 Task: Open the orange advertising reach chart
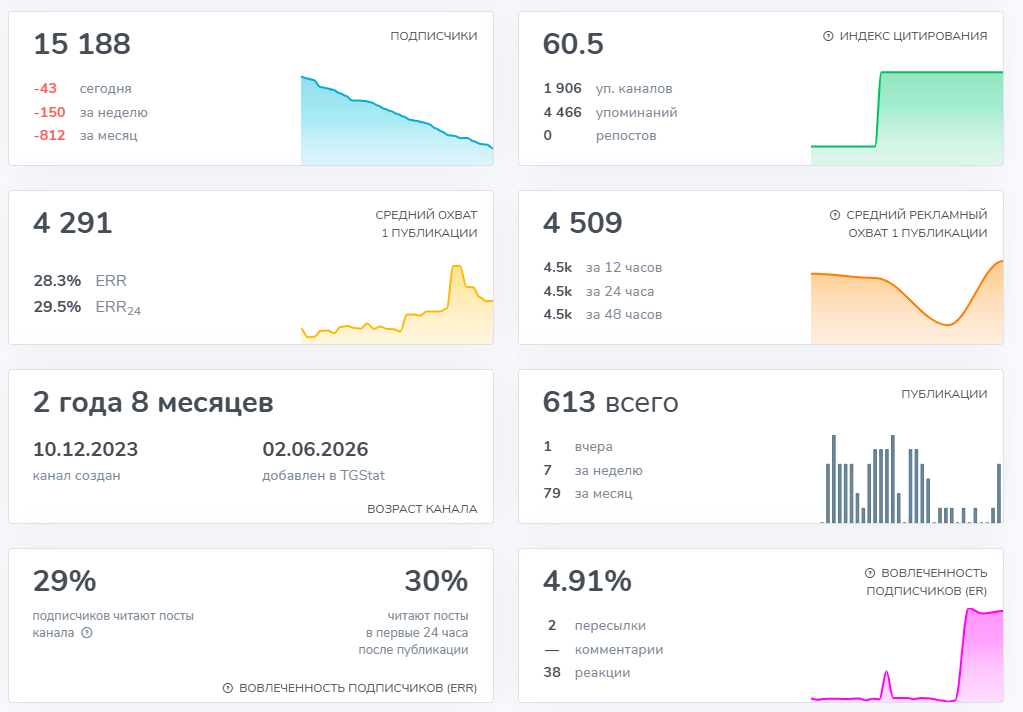907,302
